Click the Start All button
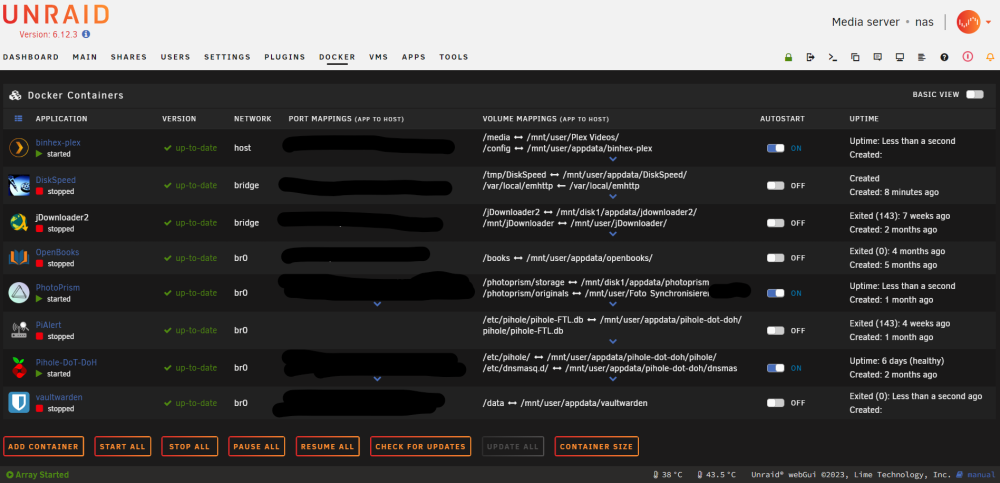This screenshot has height=483, width=1000. tap(122, 447)
